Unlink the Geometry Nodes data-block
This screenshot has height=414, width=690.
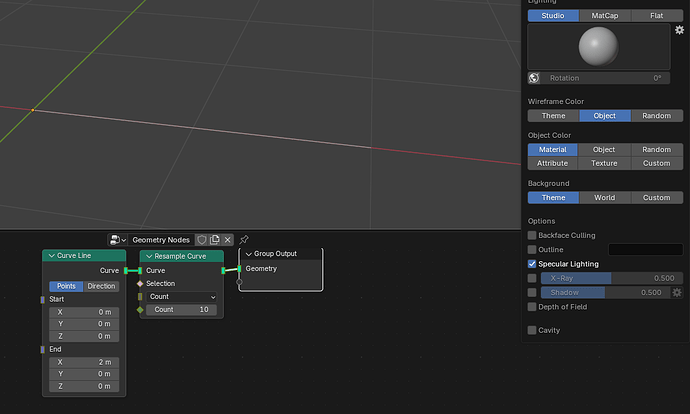point(228,240)
